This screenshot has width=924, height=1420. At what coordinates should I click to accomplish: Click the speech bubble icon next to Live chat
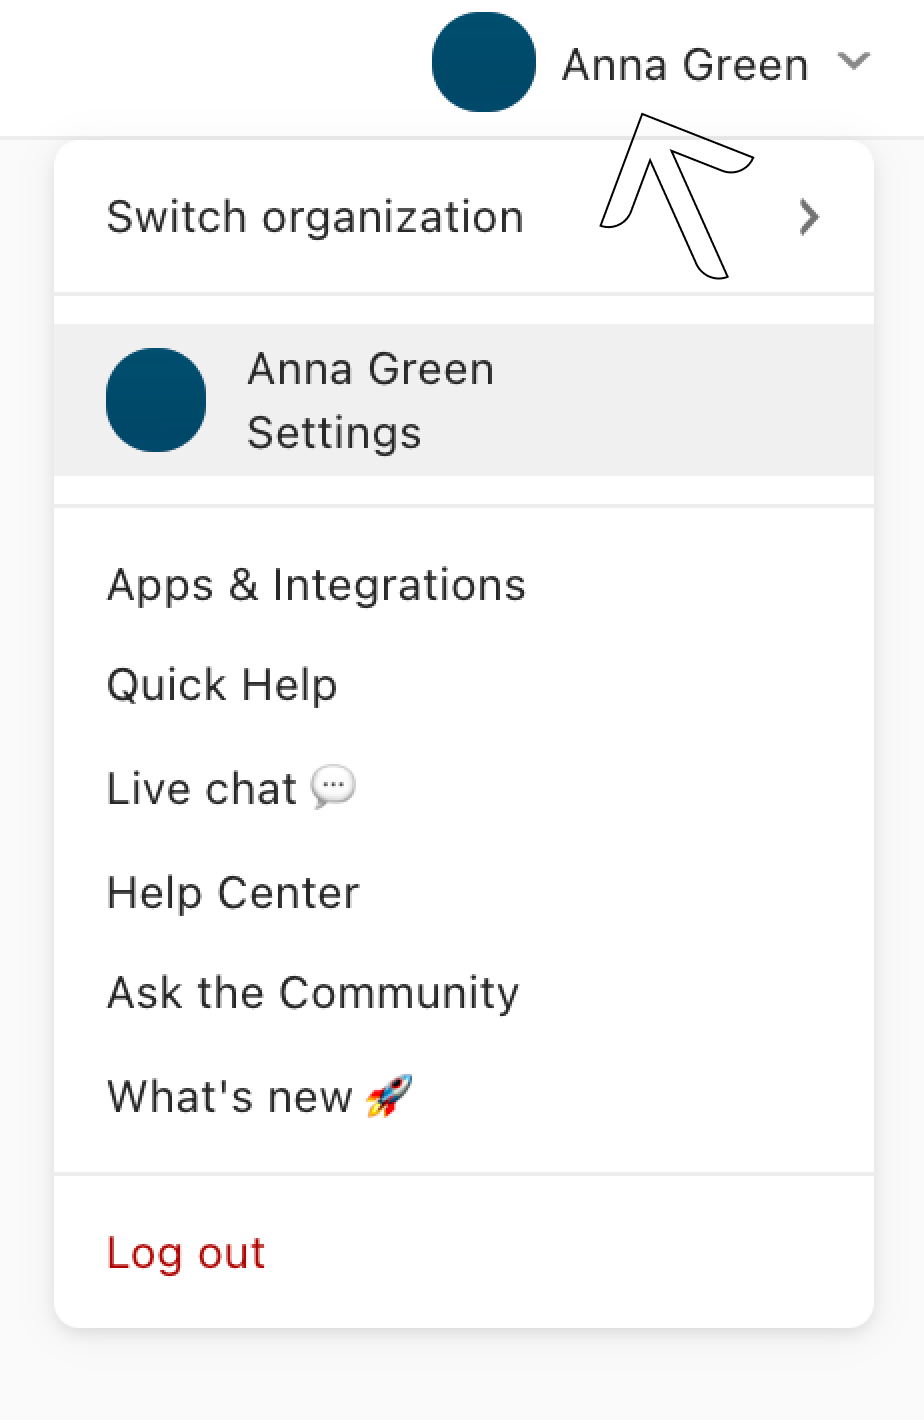(x=333, y=787)
